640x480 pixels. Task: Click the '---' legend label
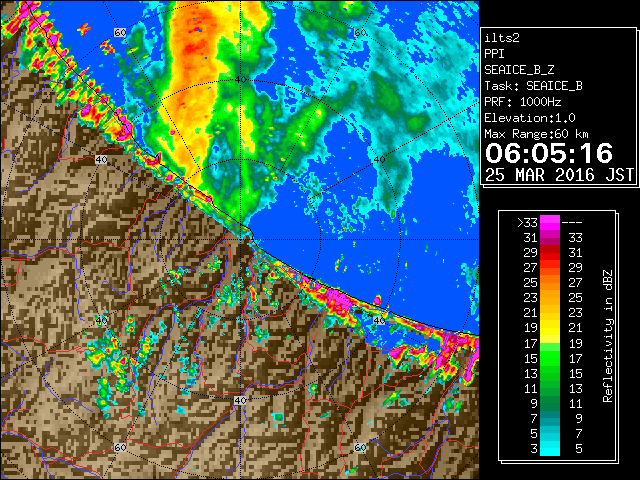coord(572,223)
